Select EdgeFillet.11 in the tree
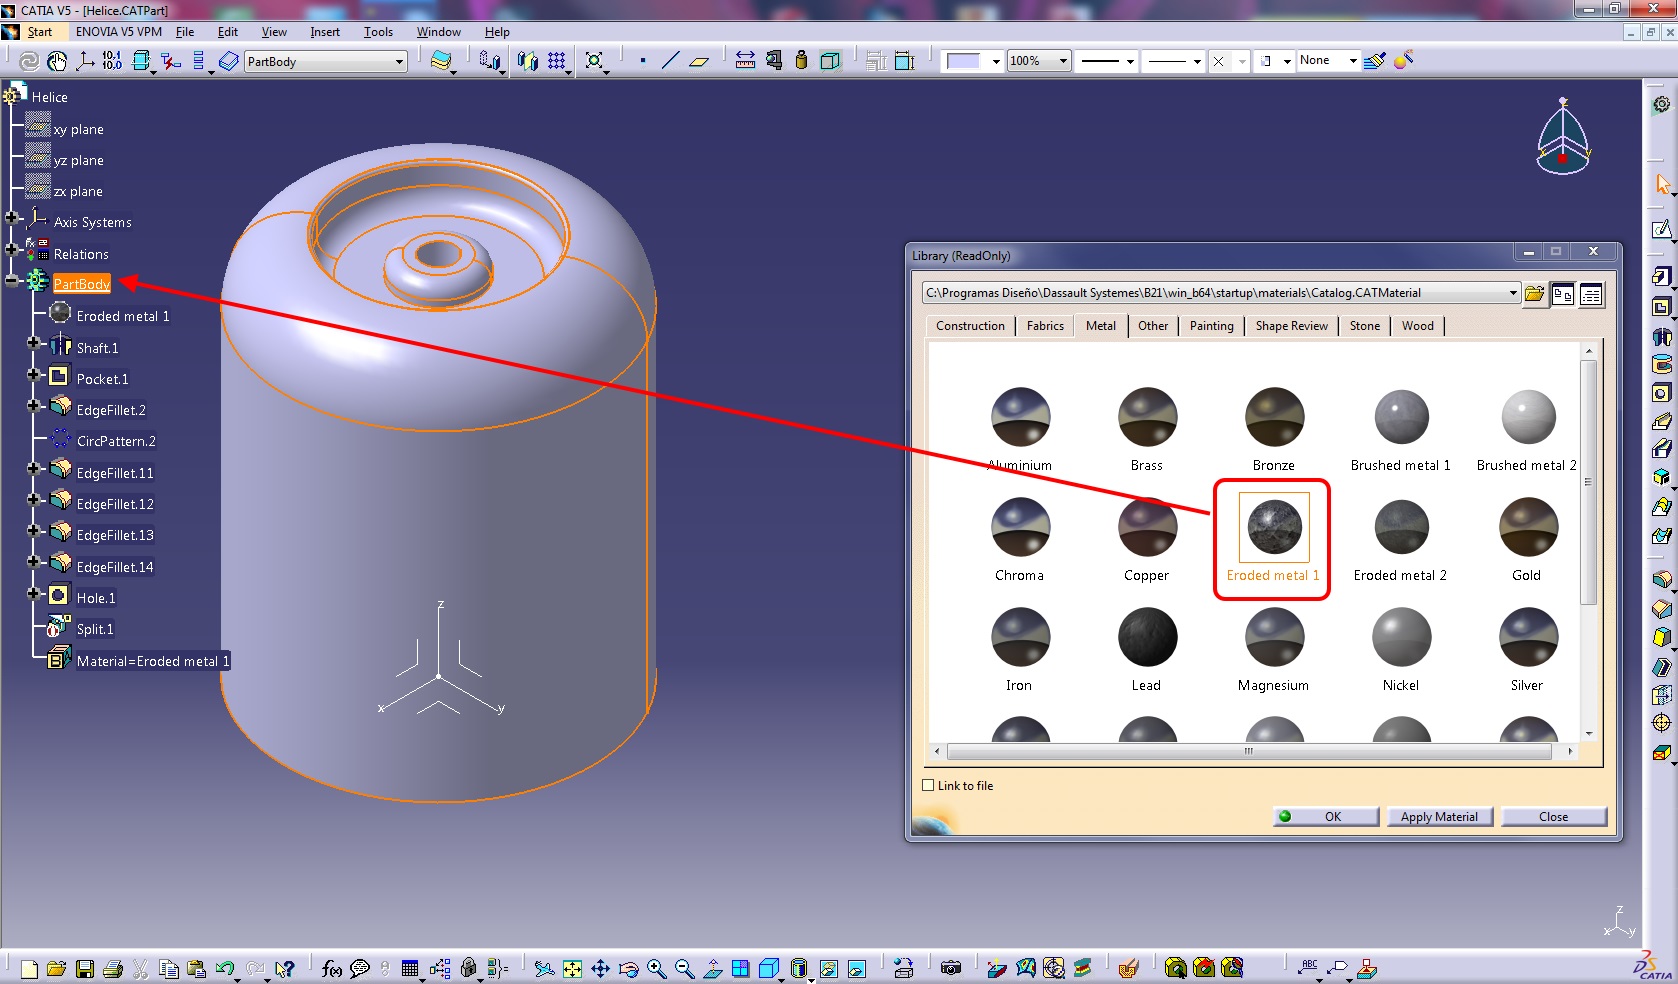The width and height of the screenshot is (1678, 984). 115,473
